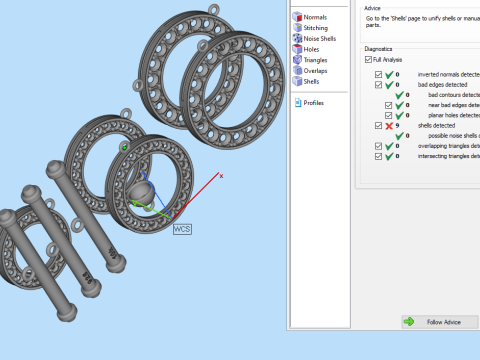Click the 'bad edges detected' text
480x360 pixels.
442,85
